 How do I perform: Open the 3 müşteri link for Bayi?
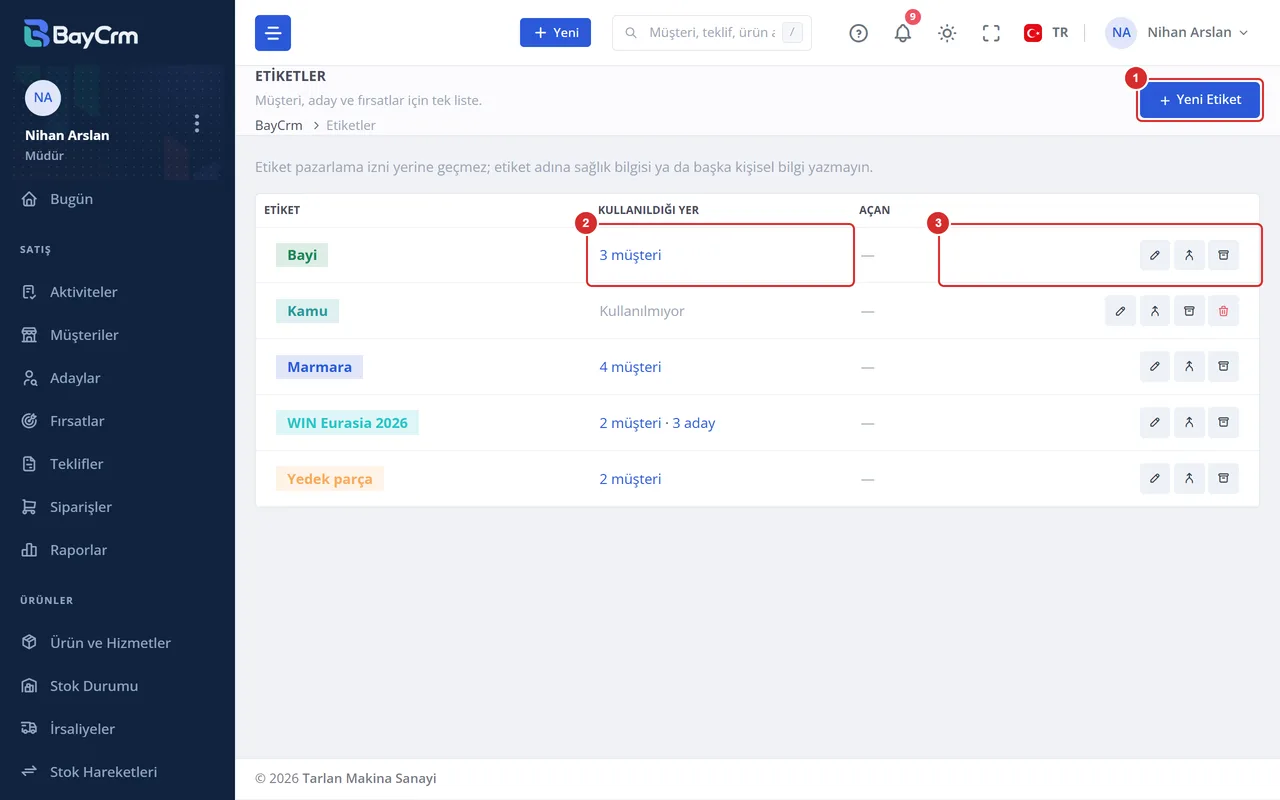coord(630,255)
